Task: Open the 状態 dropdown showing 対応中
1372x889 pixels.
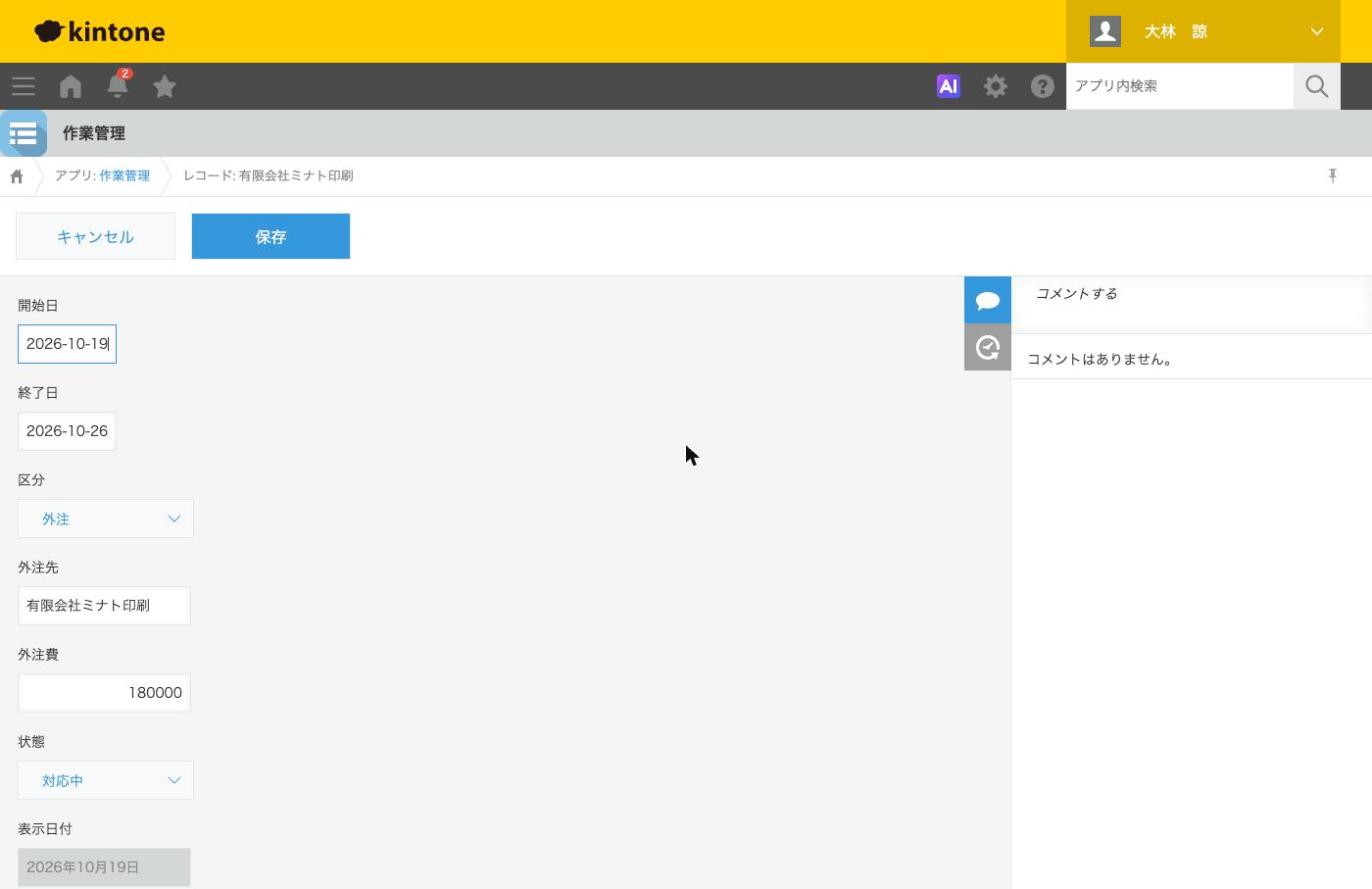Action: pos(106,780)
